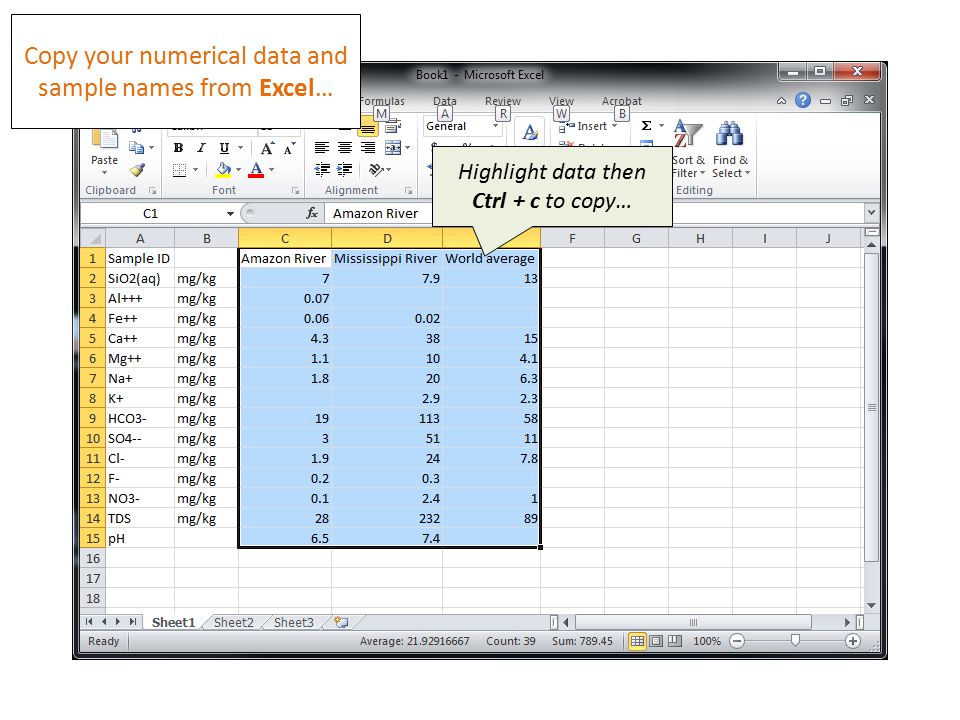Jump to last sheet with navigation arrow
Viewport: 960px width, 720px height.
coord(133,622)
